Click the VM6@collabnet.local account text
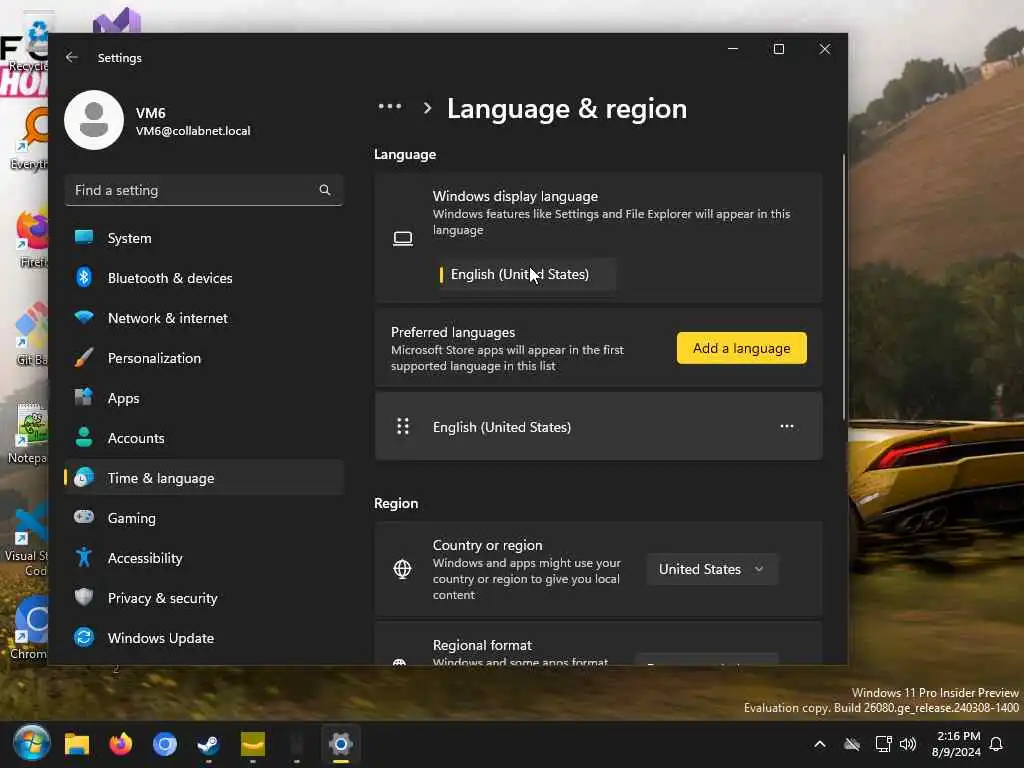The height and width of the screenshot is (768, 1024). click(193, 131)
